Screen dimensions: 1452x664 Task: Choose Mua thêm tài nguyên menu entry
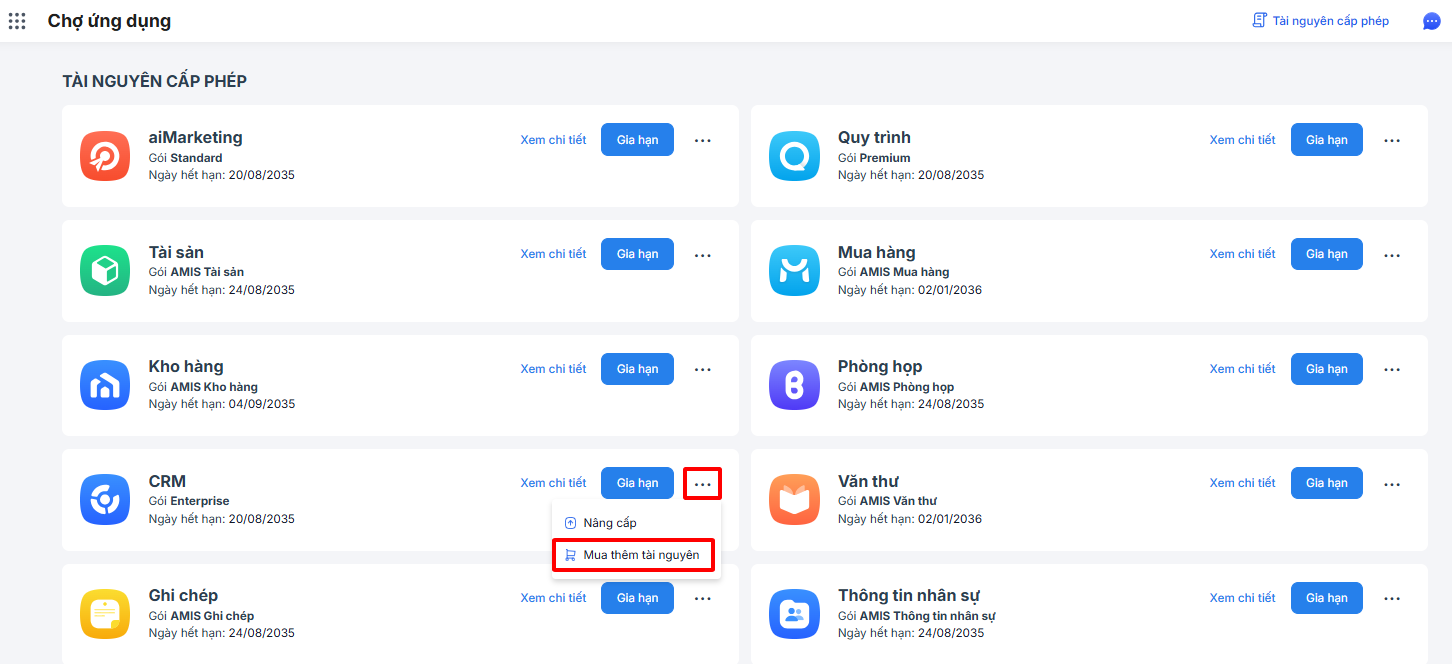click(x=640, y=555)
